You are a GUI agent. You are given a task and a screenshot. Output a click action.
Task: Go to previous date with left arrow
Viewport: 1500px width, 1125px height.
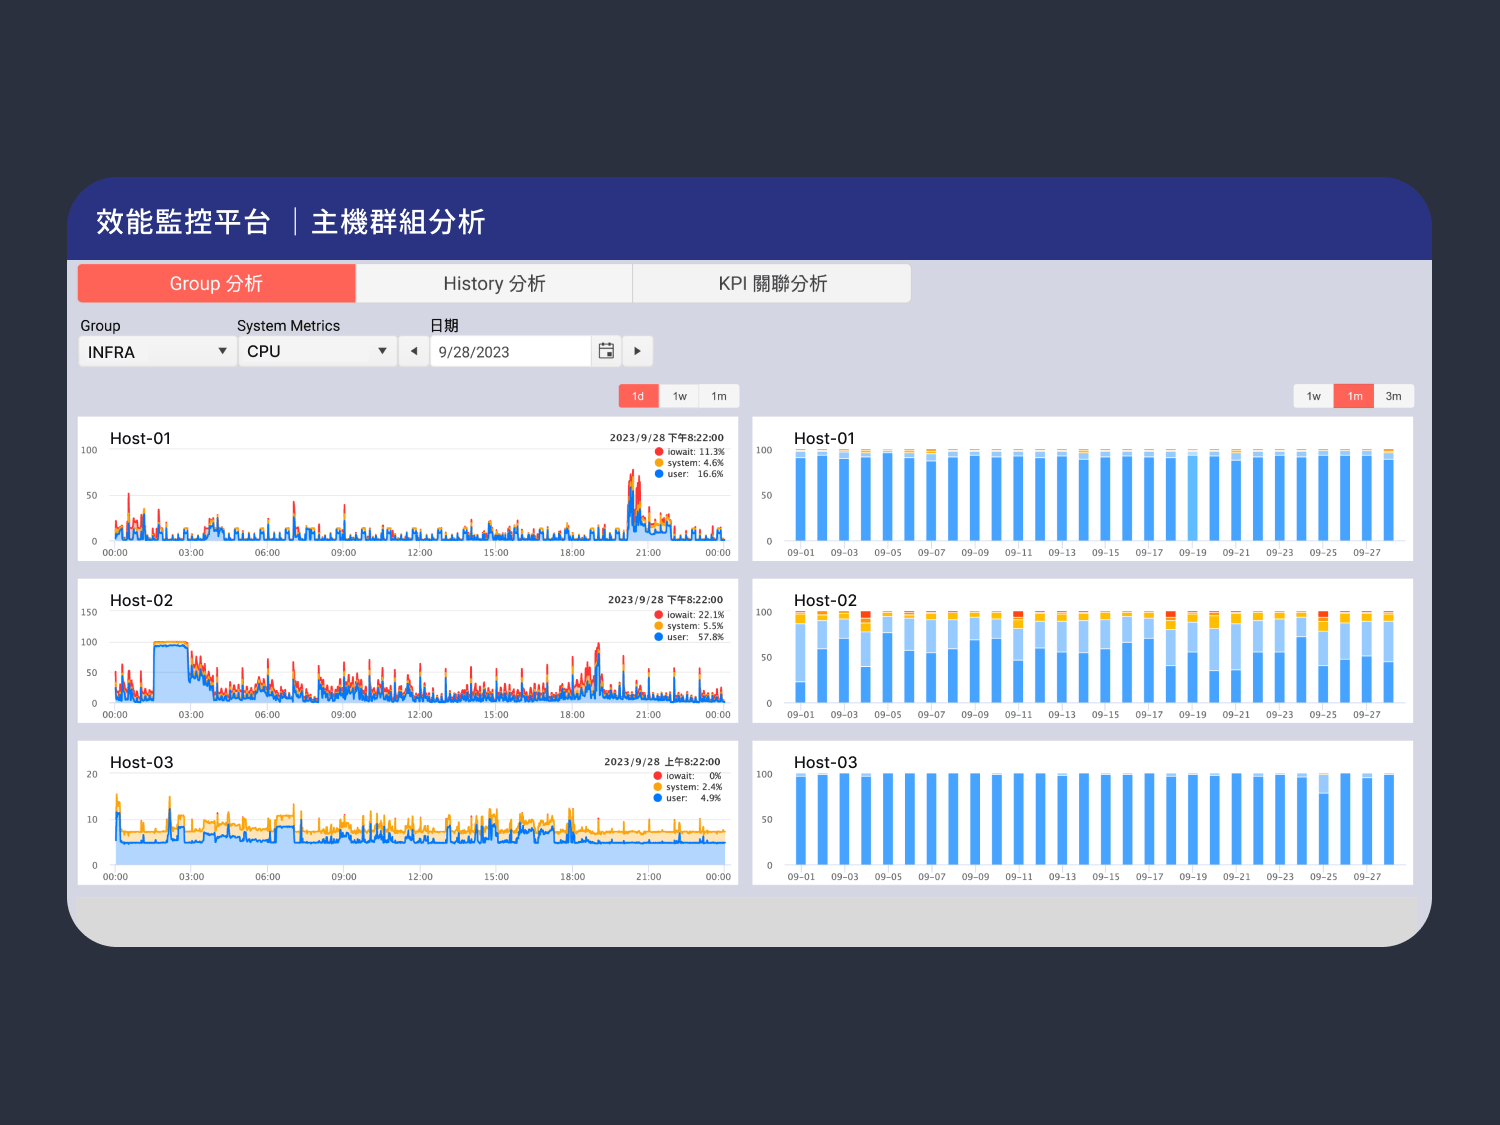[414, 351]
